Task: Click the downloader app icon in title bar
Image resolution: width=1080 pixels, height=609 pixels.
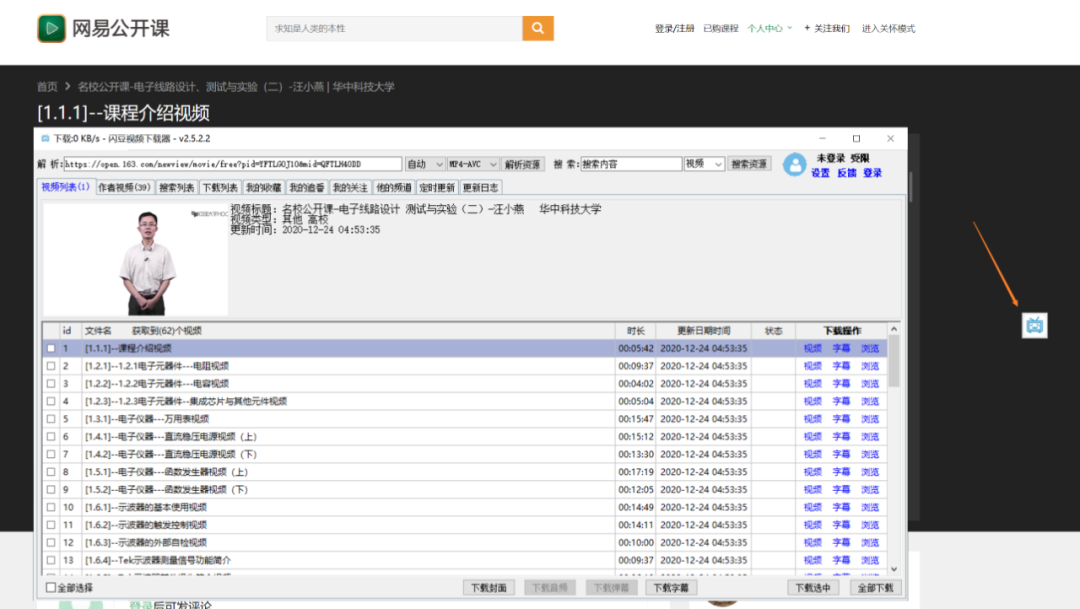Action: [x=45, y=138]
